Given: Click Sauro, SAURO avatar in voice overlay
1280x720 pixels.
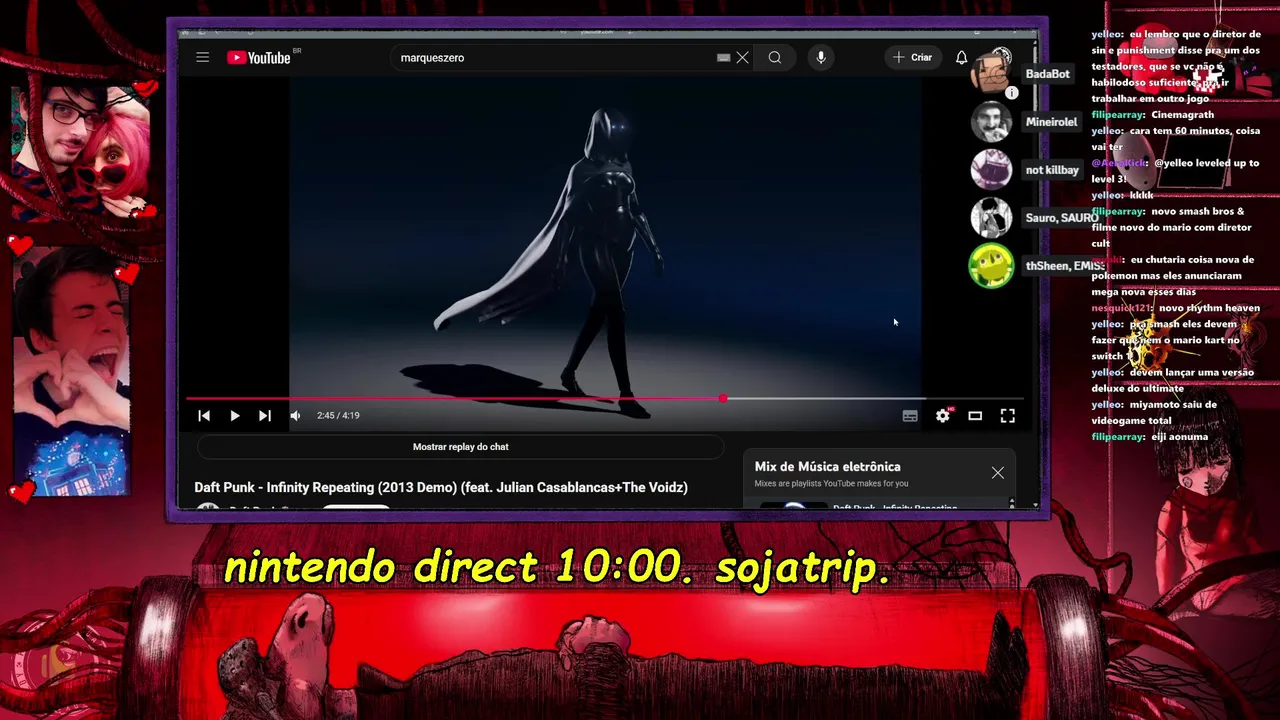Looking at the screenshot, I should point(991,218).
